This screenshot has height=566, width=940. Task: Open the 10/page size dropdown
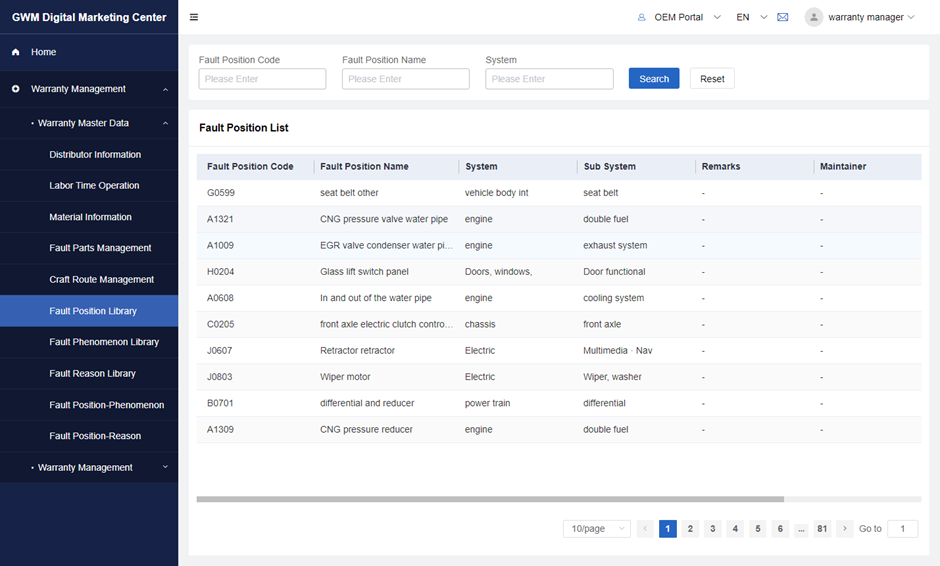(596, 528)
